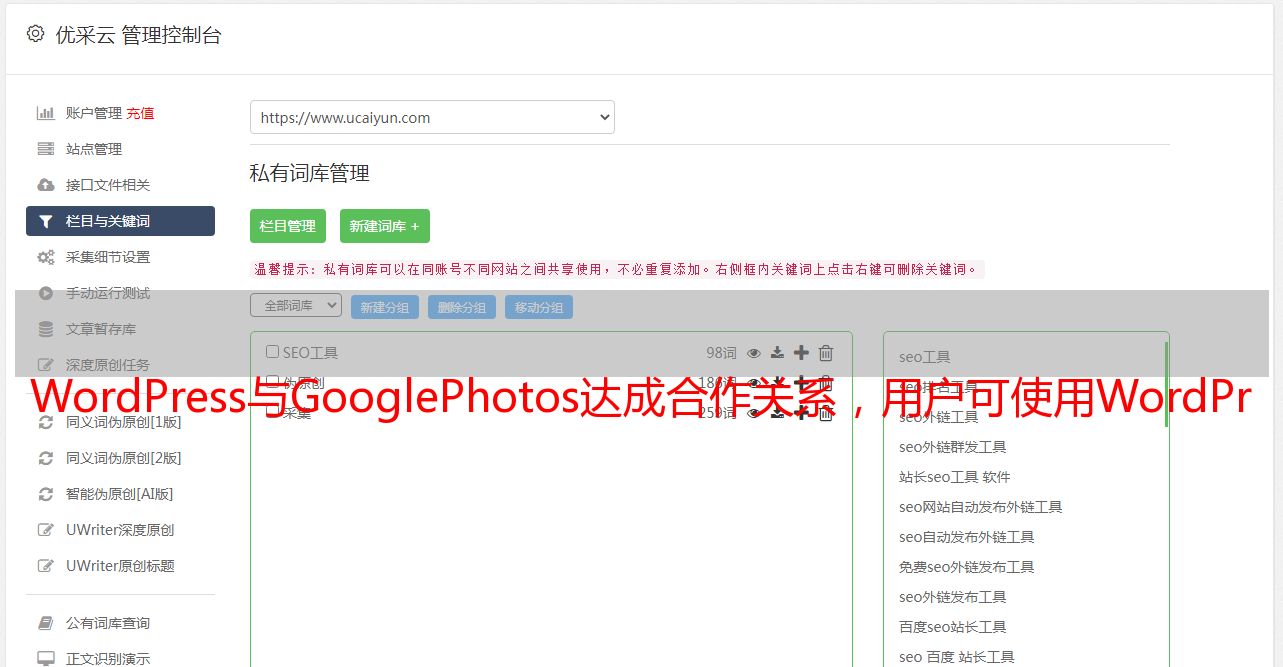
Task: Click the keyword list green scrollbar
Action: point(1166,385)
